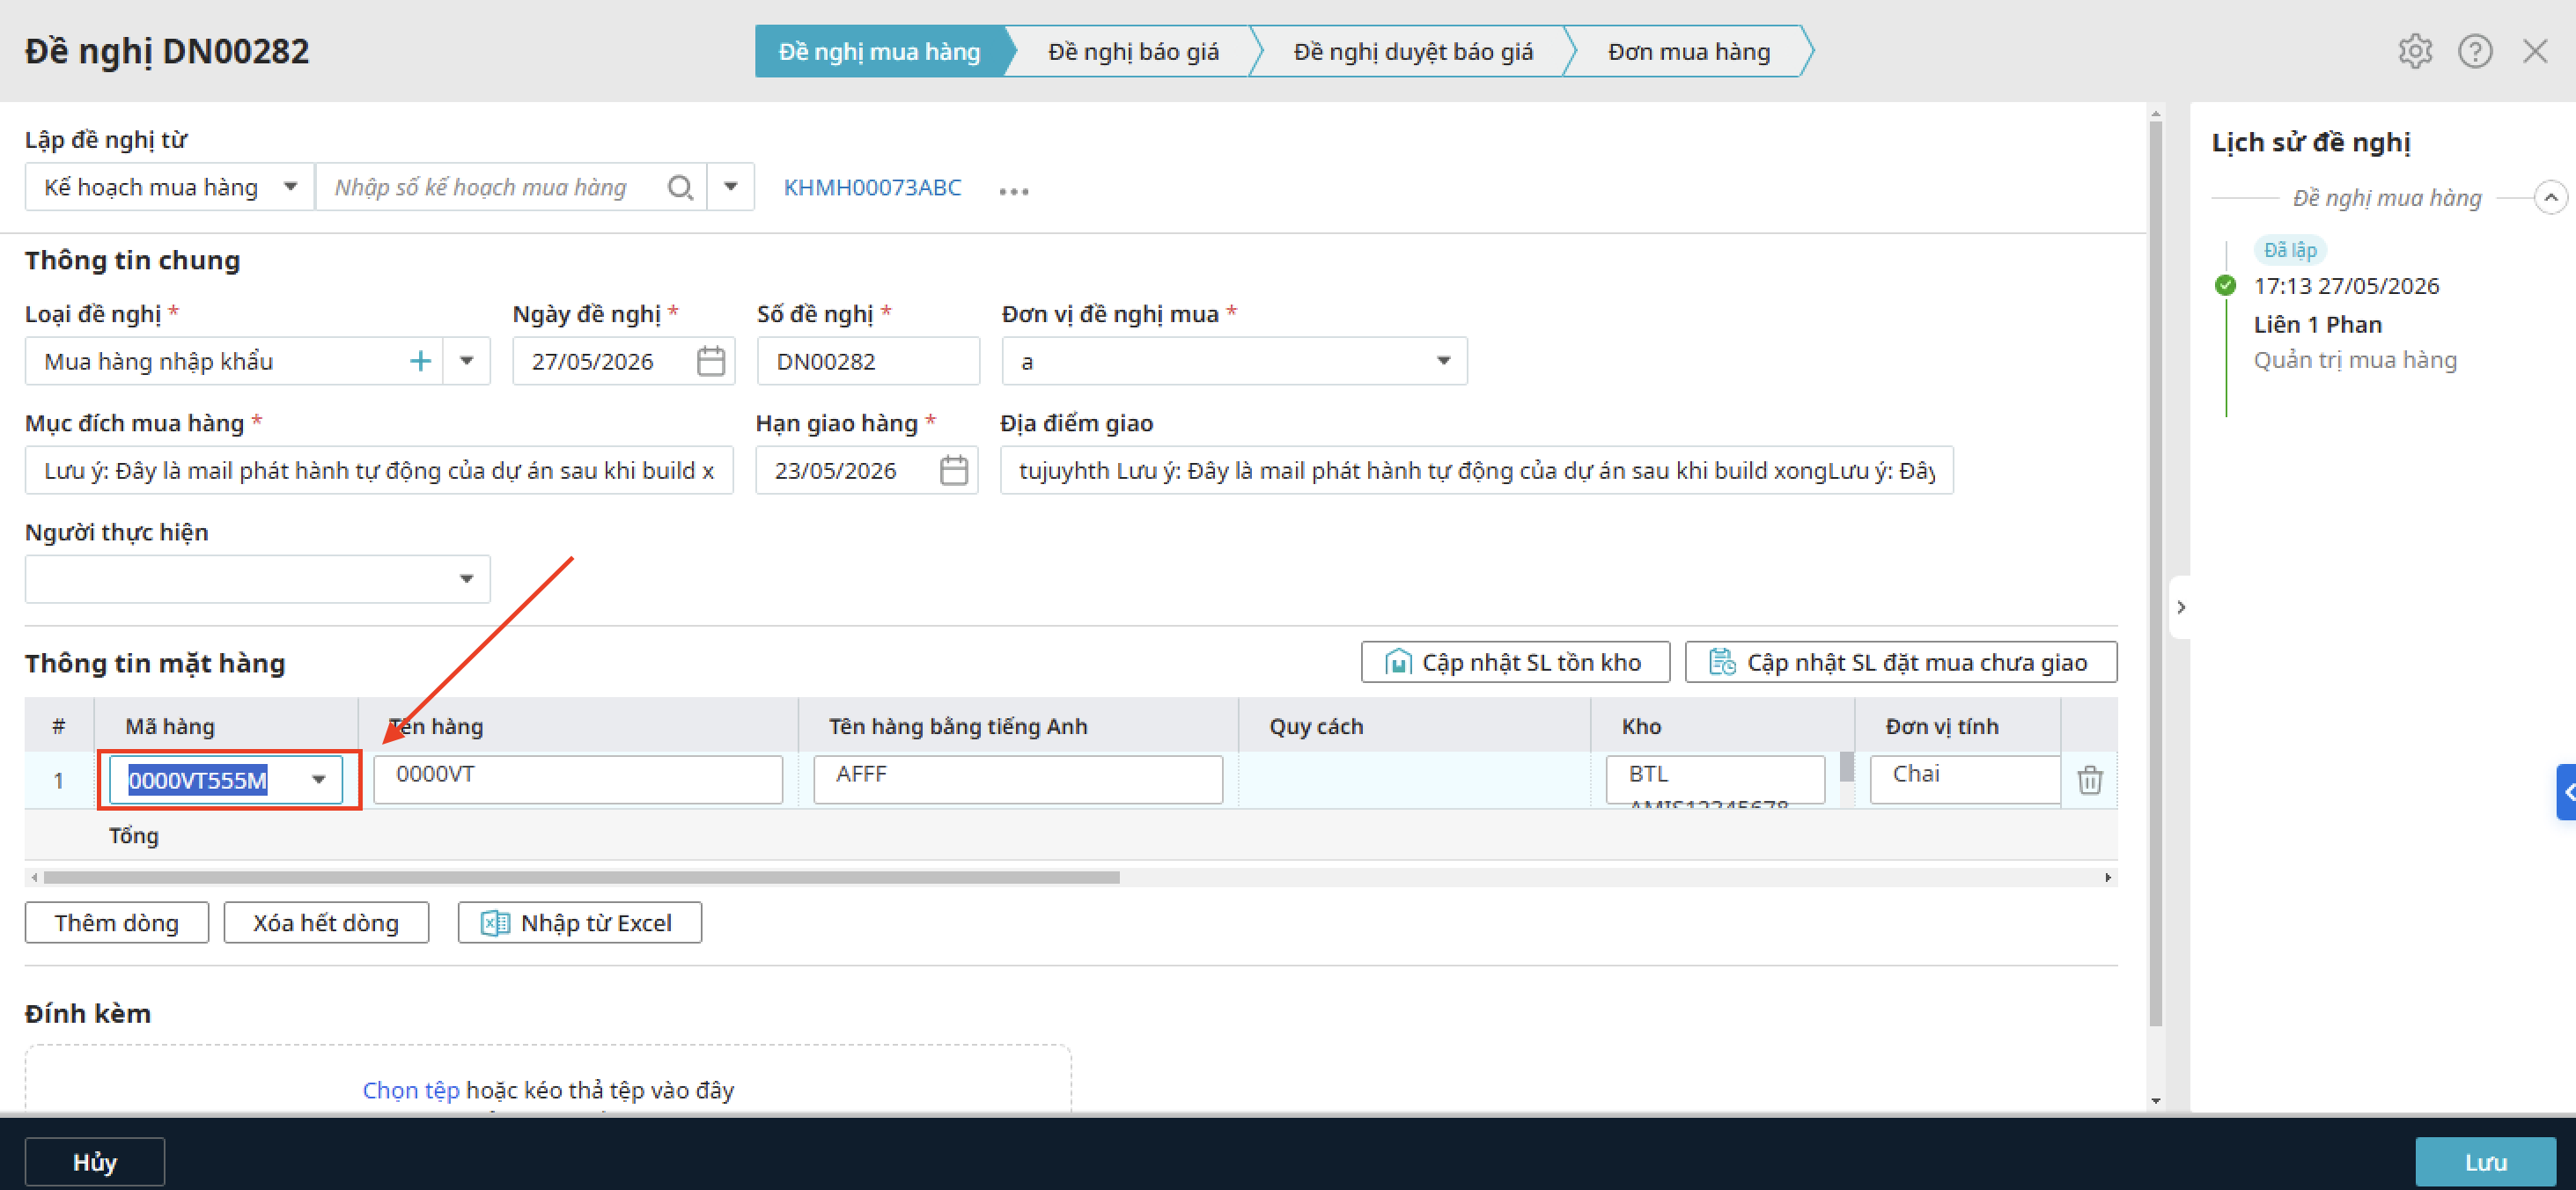Screen dimensions: 2576x1190
Task: Click vertical scrollbar of the form
Action: click(x=2155, y=573)
